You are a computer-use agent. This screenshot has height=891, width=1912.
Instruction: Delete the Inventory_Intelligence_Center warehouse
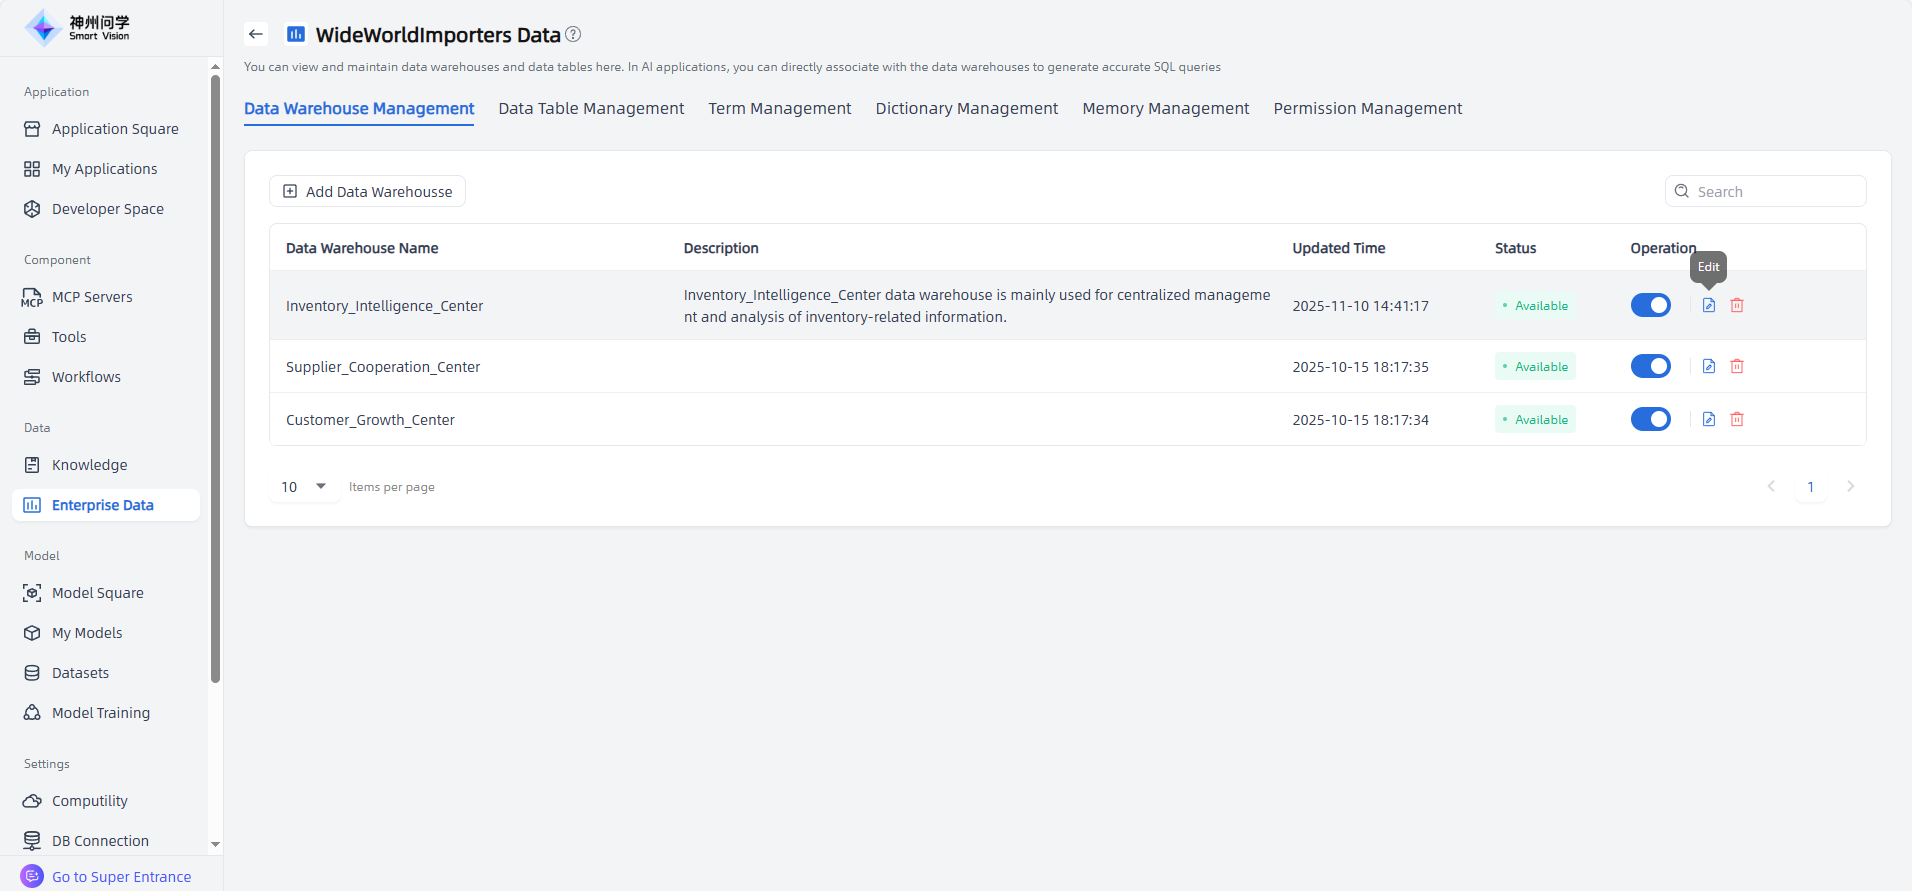[x=1737, y=305]
